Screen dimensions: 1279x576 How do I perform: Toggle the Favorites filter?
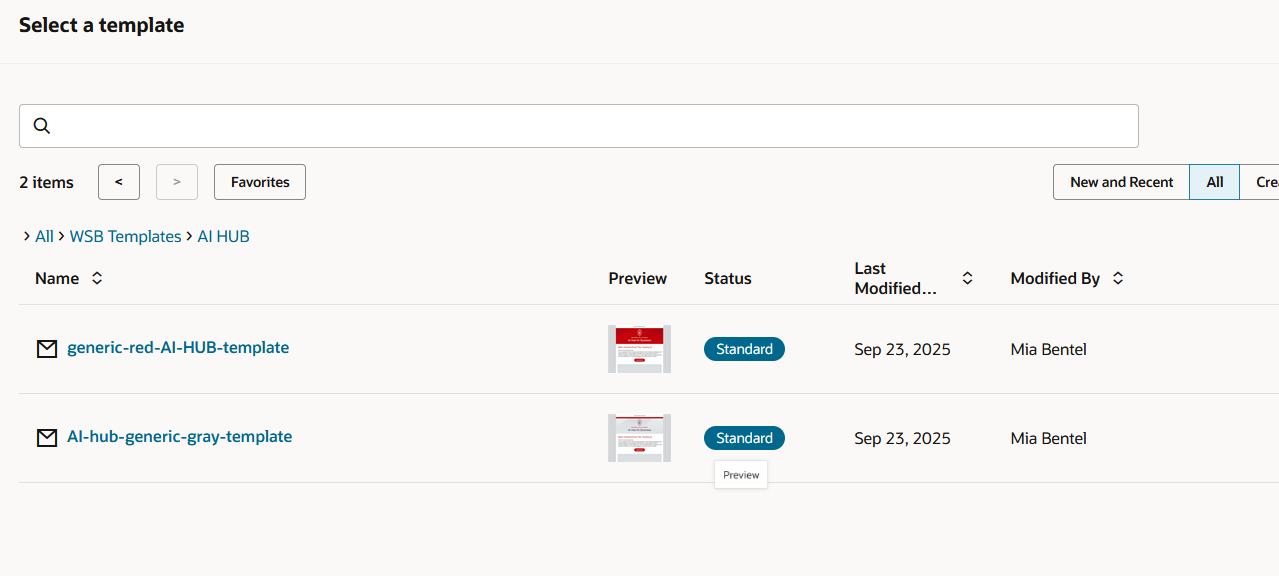click(260, 182)
